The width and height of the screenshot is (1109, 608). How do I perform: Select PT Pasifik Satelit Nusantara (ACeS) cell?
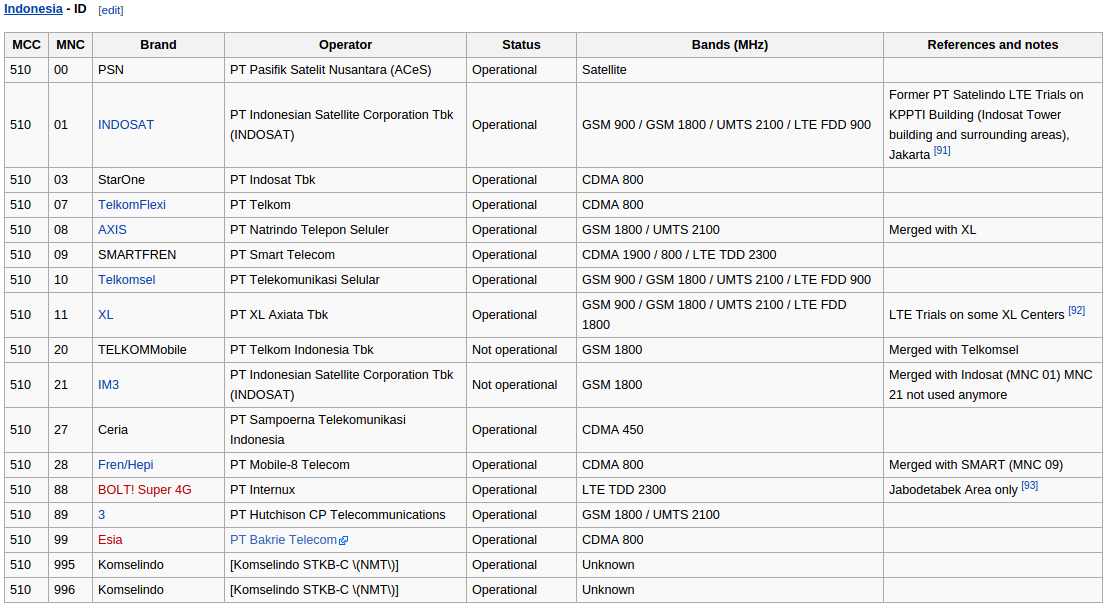(345, 70)
